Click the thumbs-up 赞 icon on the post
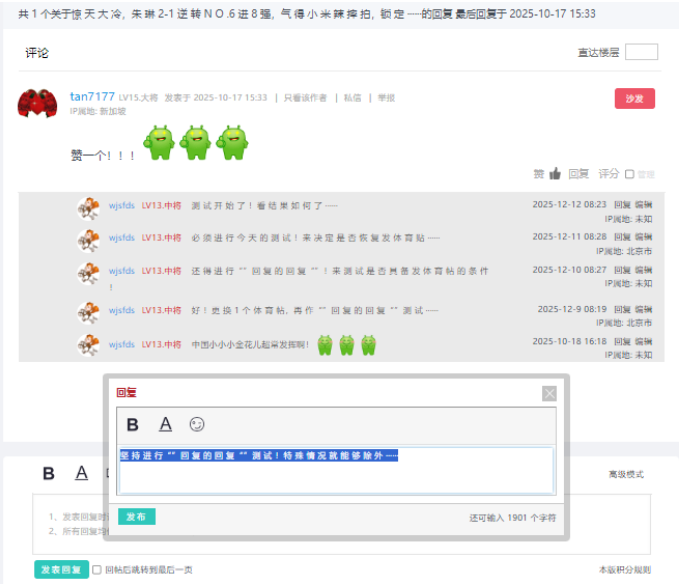 click(x=555, y=174)
